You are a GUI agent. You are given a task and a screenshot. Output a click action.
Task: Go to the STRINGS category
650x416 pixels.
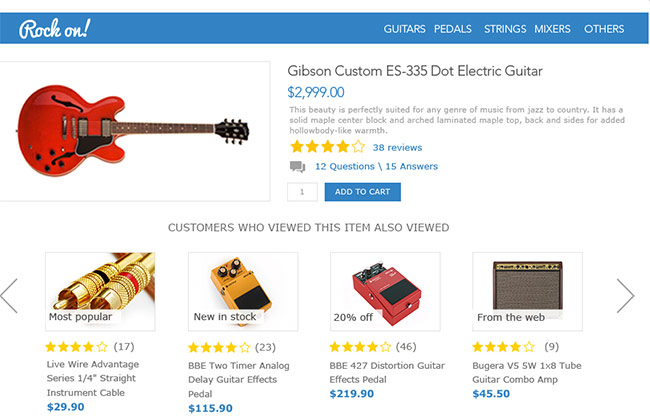[505, 29]
